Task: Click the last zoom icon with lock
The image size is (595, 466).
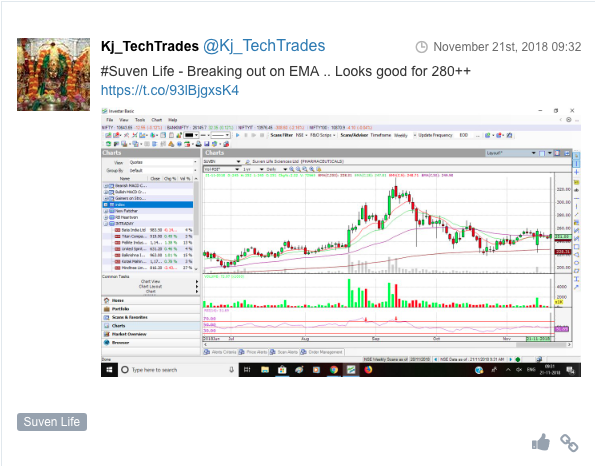Action: click(x=319, y=169)
